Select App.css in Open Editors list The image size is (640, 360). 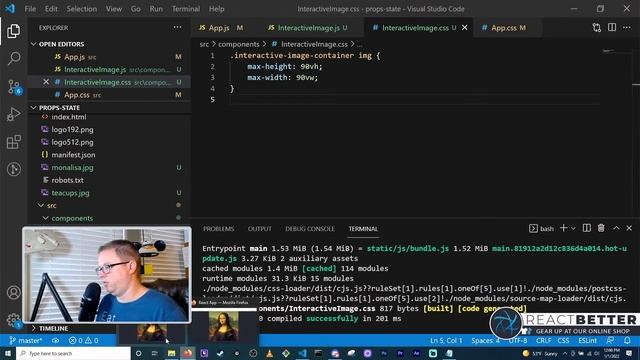77,95
